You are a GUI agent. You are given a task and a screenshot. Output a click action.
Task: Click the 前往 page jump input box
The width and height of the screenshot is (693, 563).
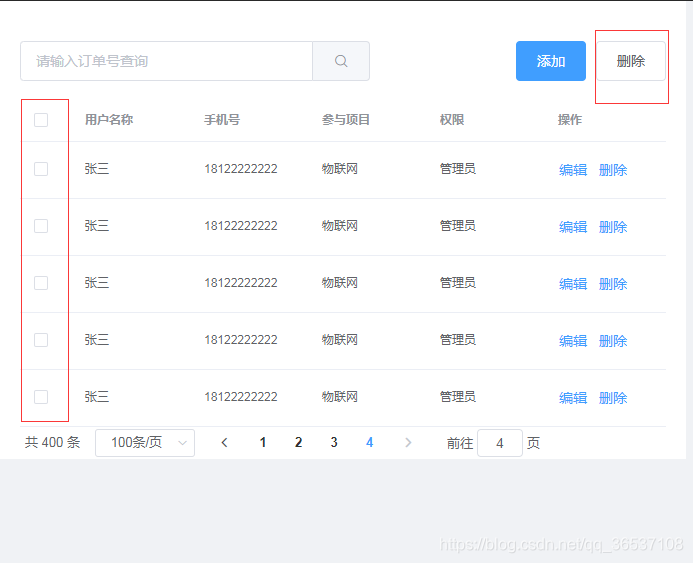click(499, 443)
